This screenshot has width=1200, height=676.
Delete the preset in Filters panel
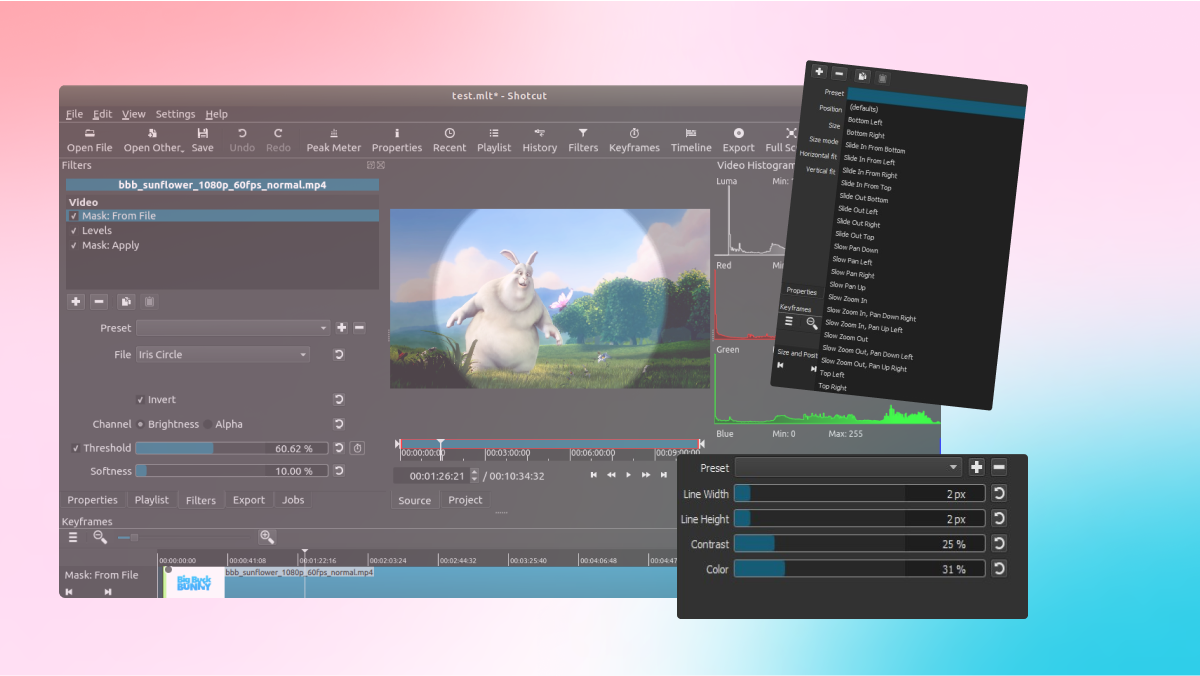click(359, 327)
